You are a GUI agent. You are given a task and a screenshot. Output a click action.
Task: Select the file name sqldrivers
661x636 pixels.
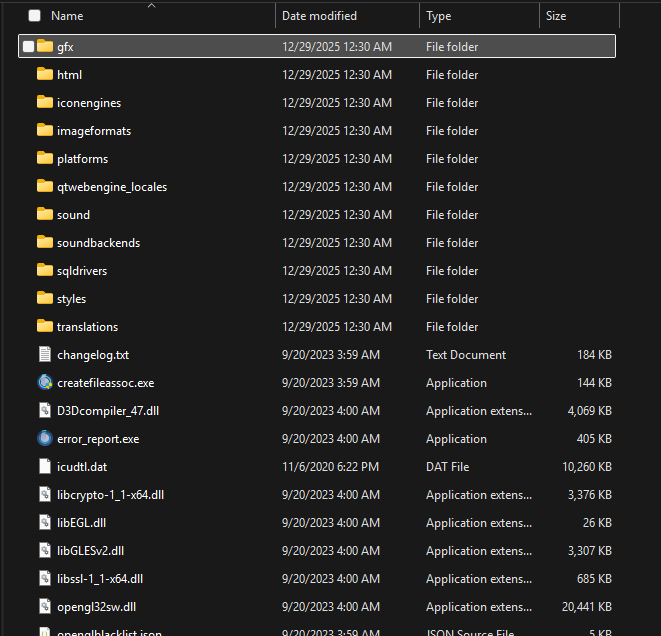82,271
